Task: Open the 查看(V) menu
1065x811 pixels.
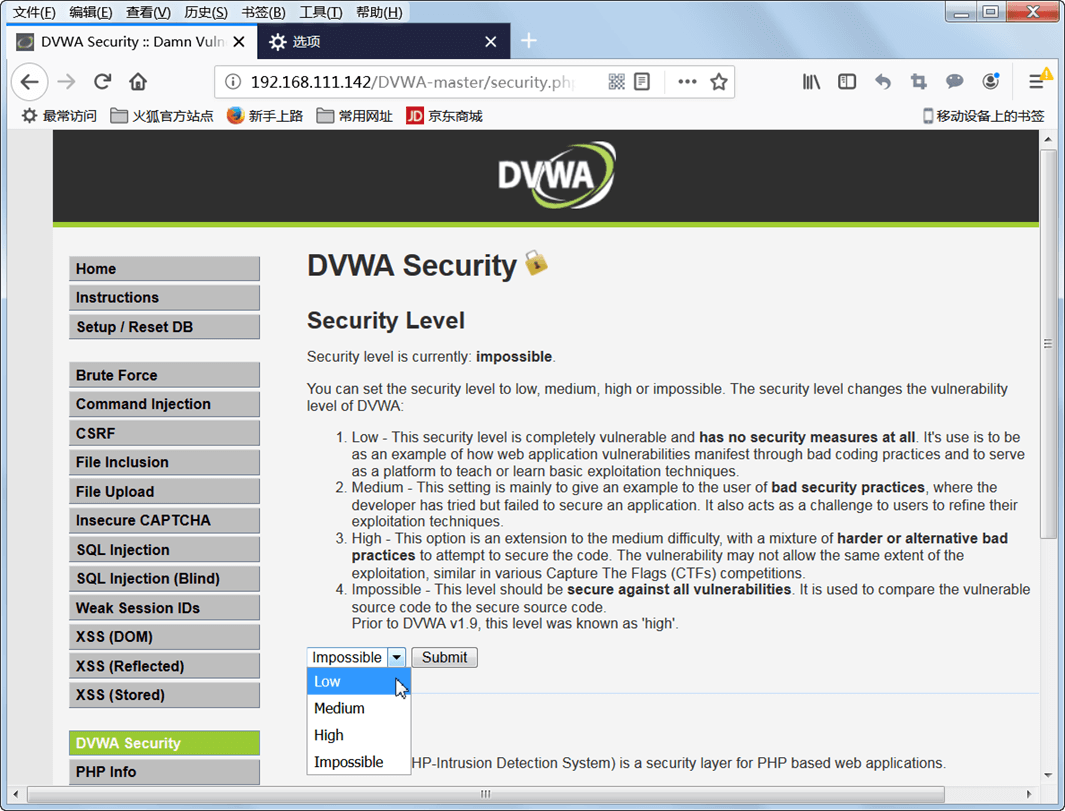Action: (148, 12)
